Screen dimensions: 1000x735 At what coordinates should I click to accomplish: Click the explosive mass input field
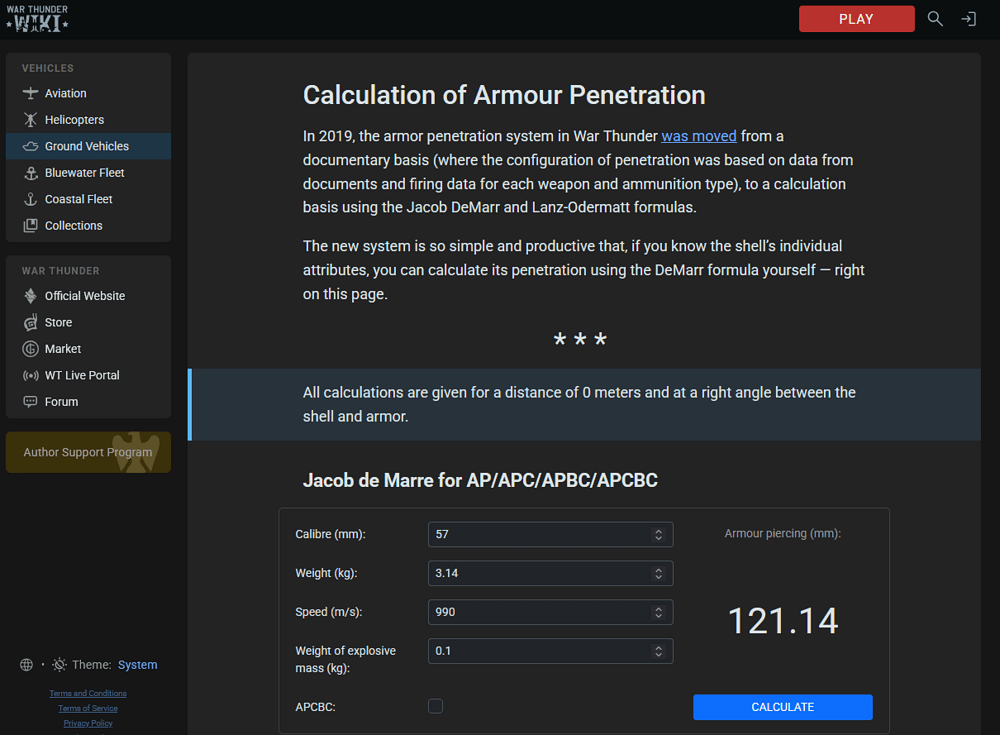[540, 651]
